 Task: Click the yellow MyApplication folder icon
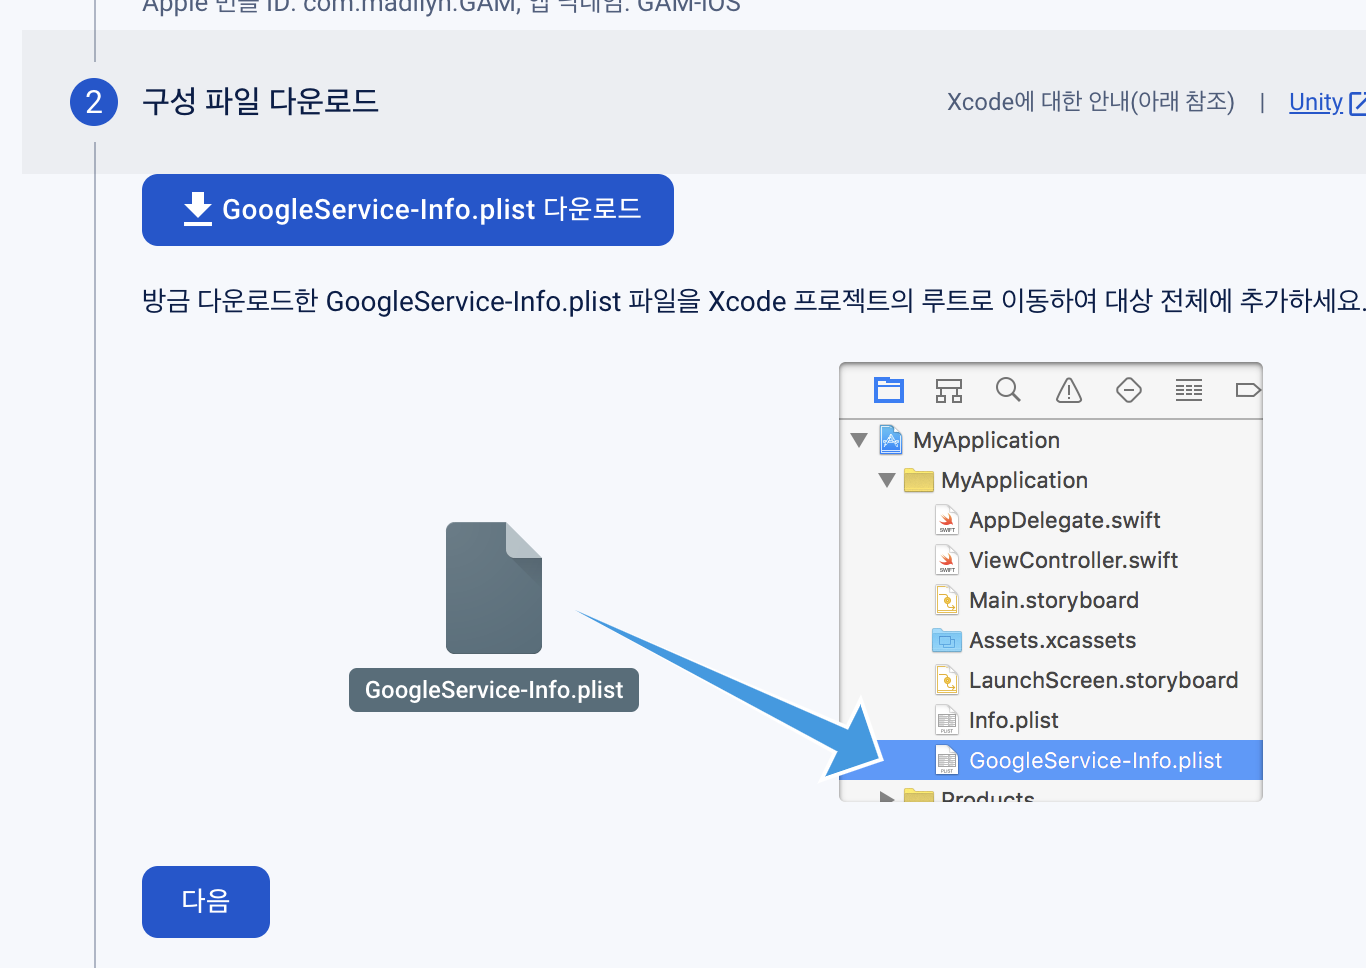tap(918, 480)
